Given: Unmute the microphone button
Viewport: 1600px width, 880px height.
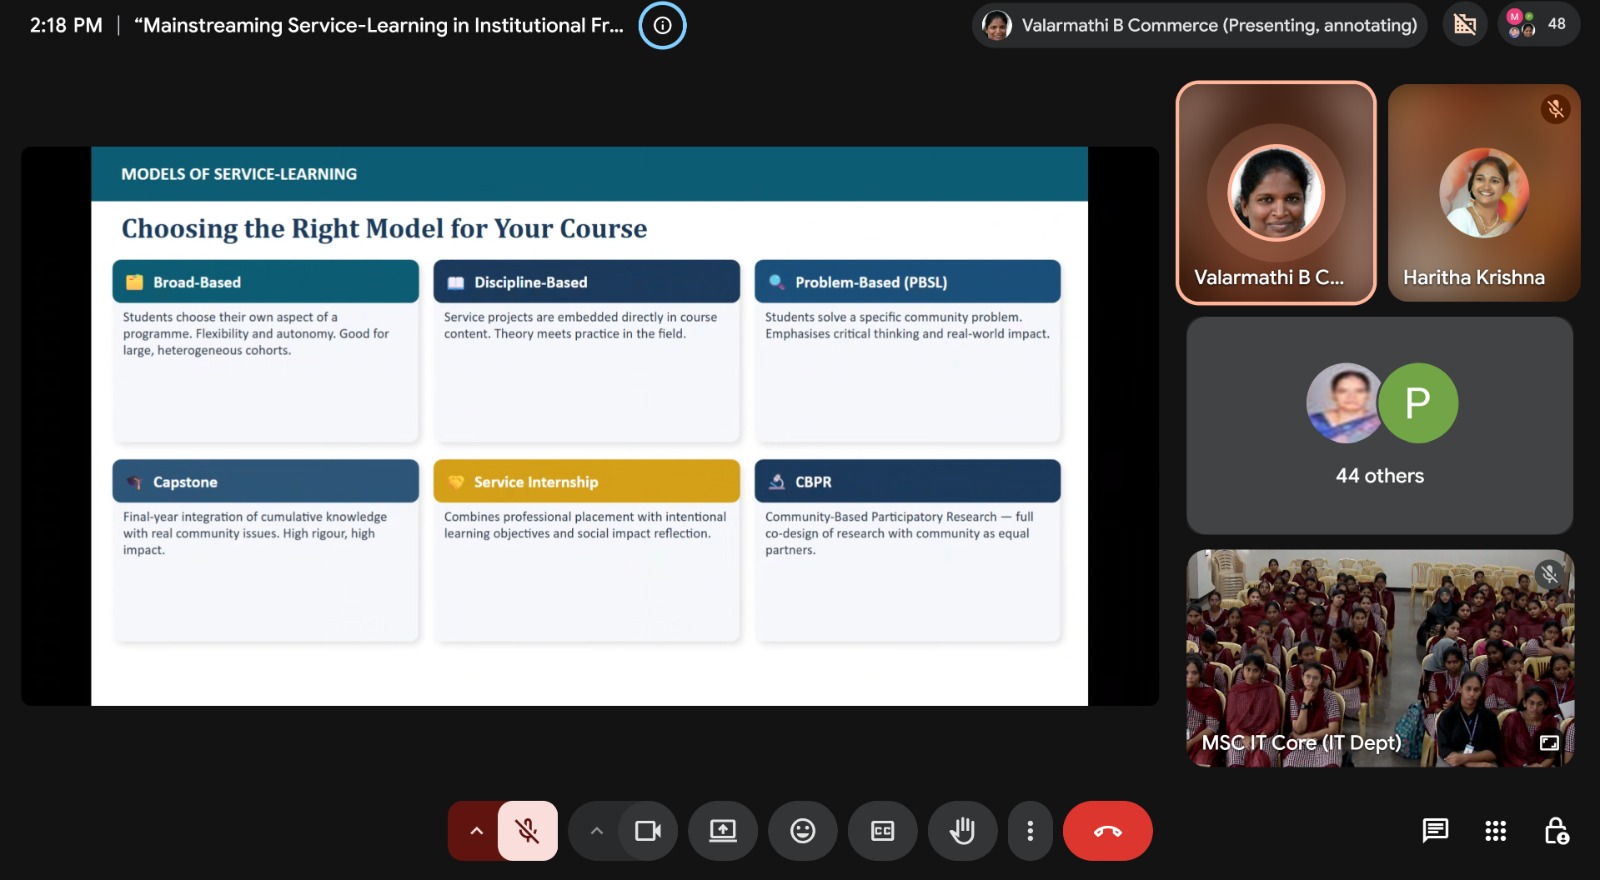Looking at the screenshot, I should (527, 831).
